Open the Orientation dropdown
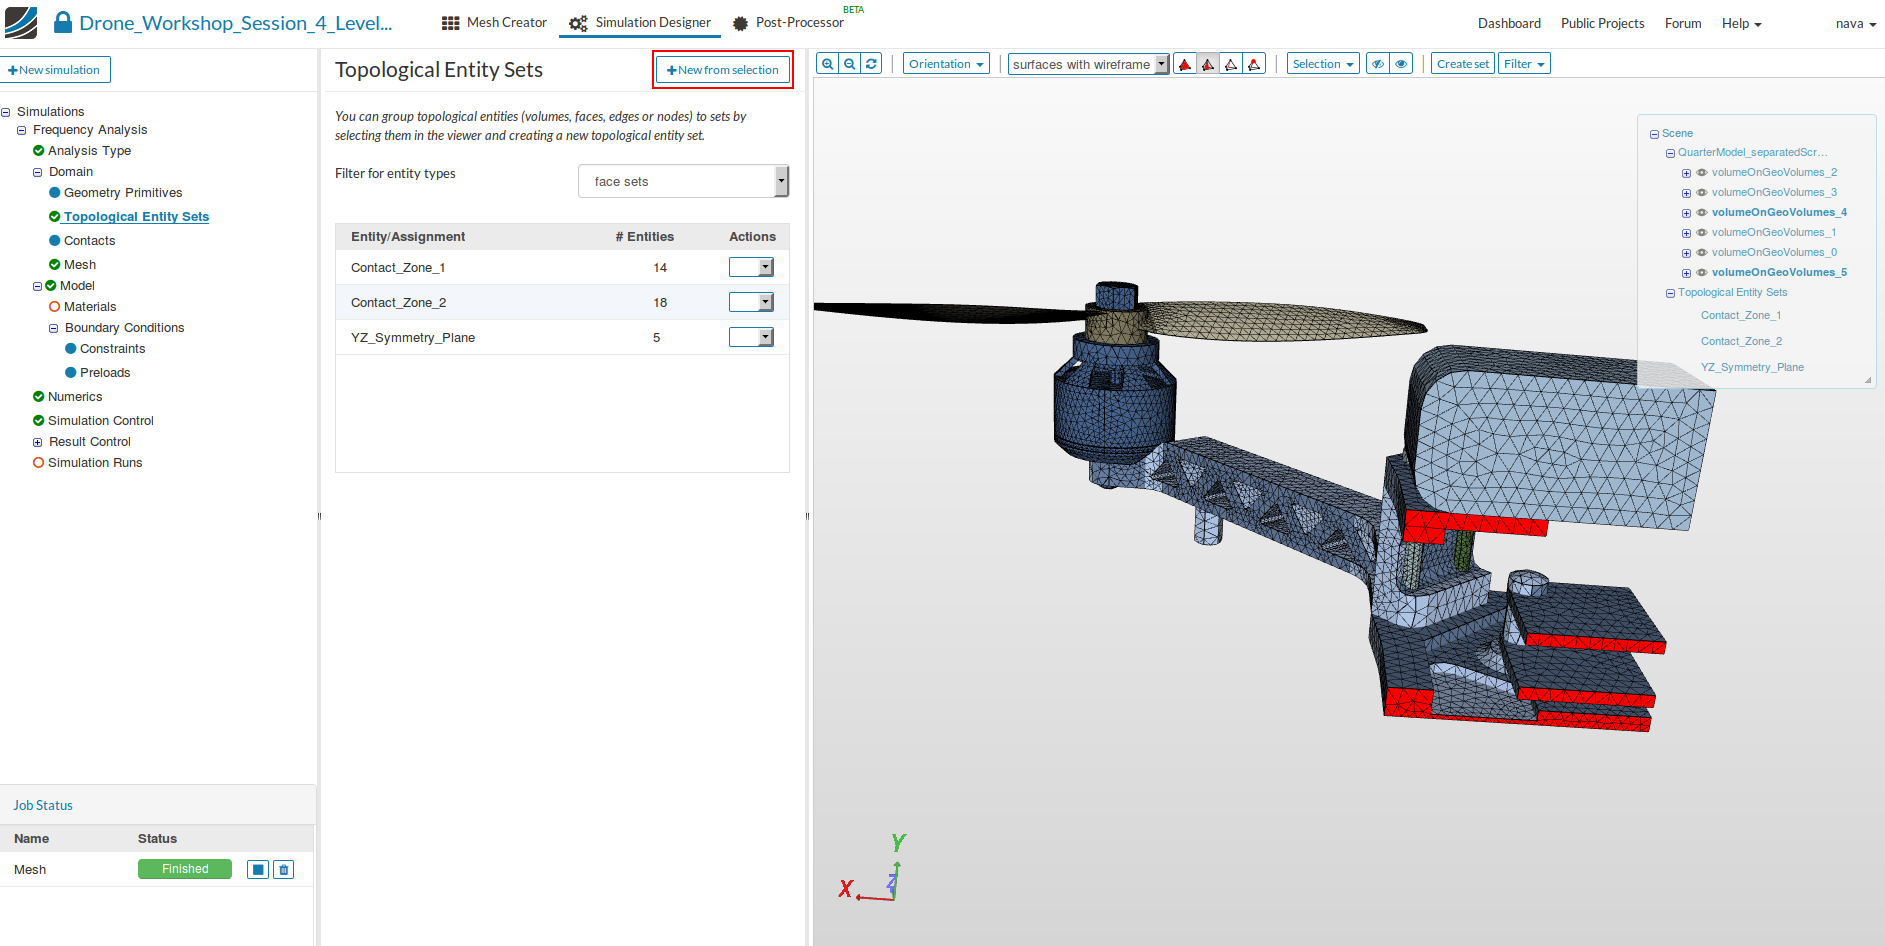Screen dimensions: 1885x946 pos(946,64)
